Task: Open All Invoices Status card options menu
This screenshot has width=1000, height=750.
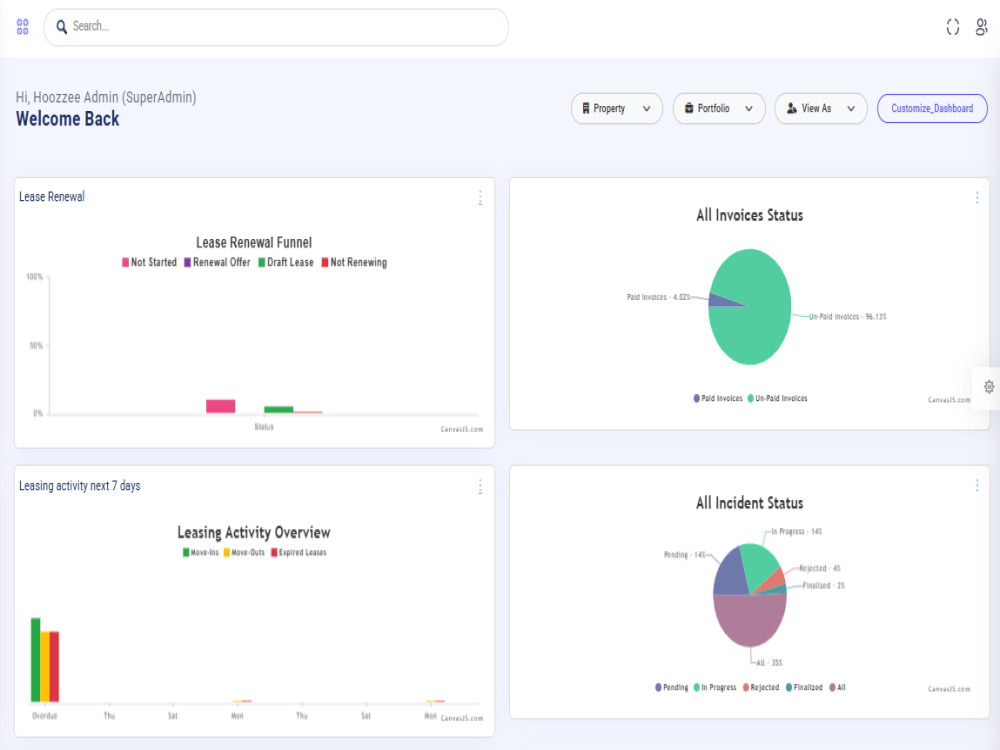Action: click(977, 198)
